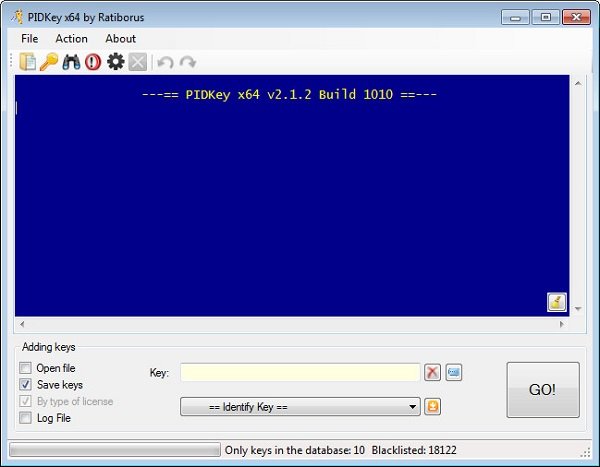Uncheck the Save keys checkbox
The height and width of the screenshot is (467, 600).
point(25,384)
